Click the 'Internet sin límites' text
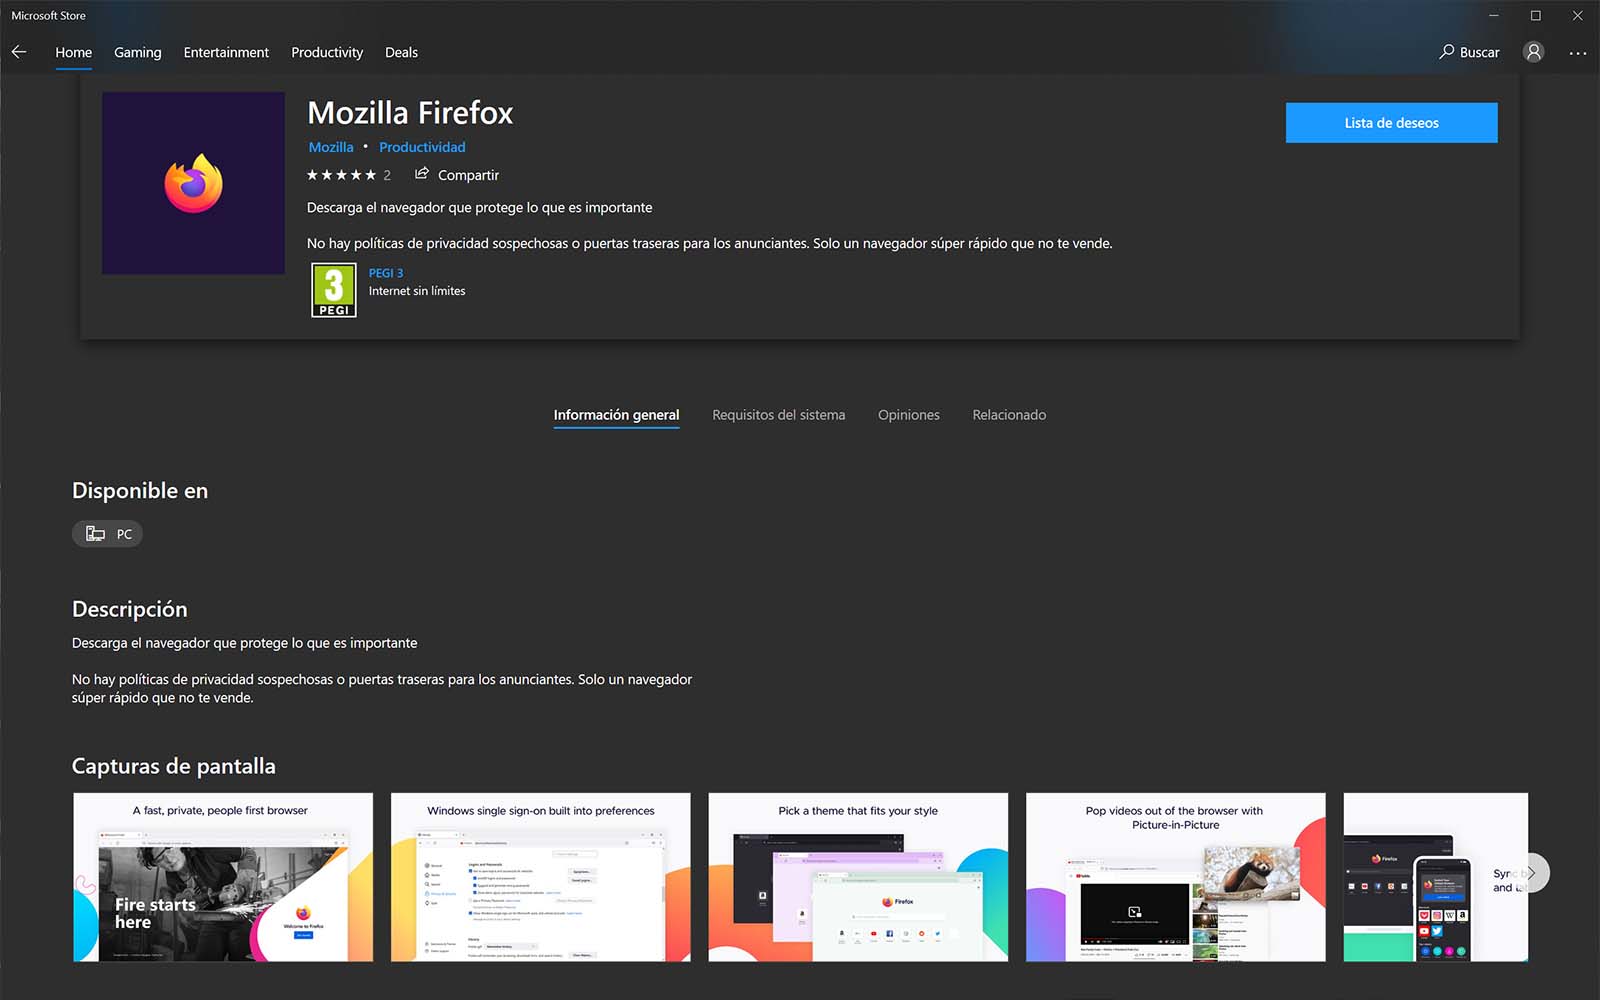 (417, 291)
